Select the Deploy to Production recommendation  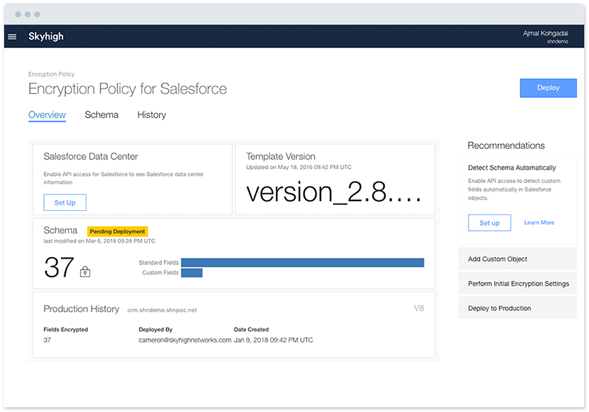517,308
